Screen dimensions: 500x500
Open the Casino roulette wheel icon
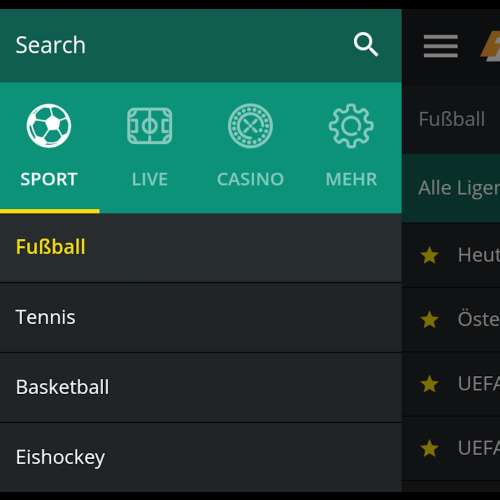point(250,126)
